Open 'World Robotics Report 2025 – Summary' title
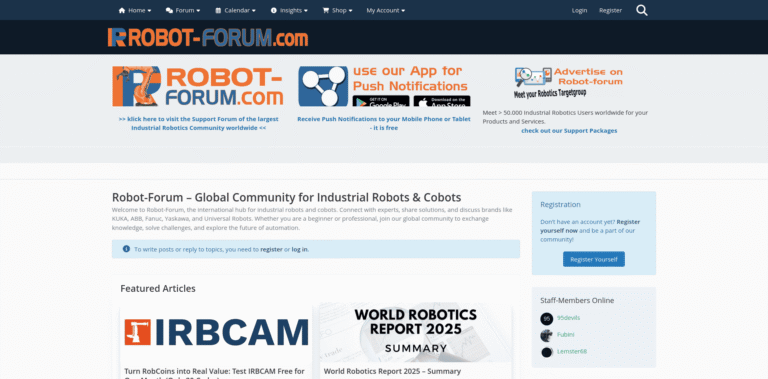This screenshot has width=768, height=379. pyautogui.click(x=392, y=371)
